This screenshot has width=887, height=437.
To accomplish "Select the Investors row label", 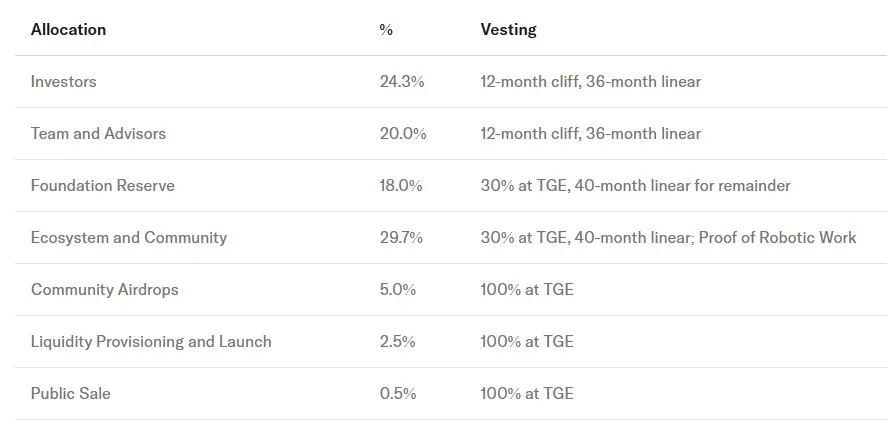I will pyautogui.click(x=64, y=82).
